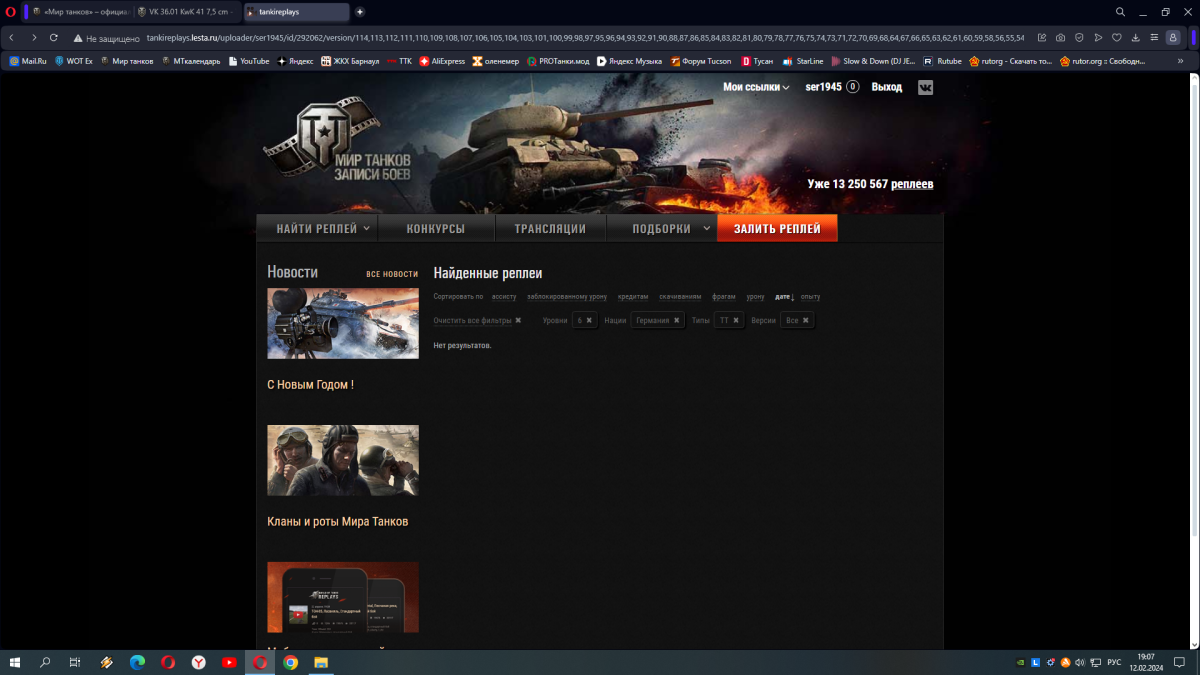Open the browser downloads icon
1200x675 pixels.
(1136, 37)
